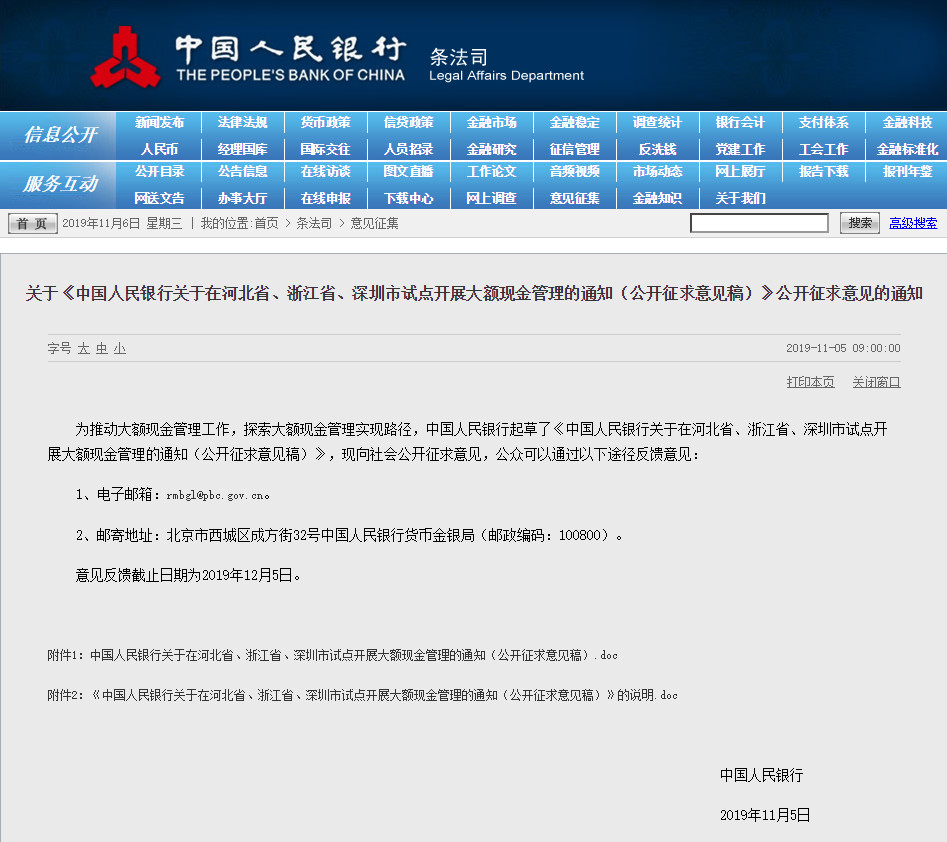Click the People's Bank of China red logo
The height and width of the screenshot is (842, 947).
[x=125, y=57]
